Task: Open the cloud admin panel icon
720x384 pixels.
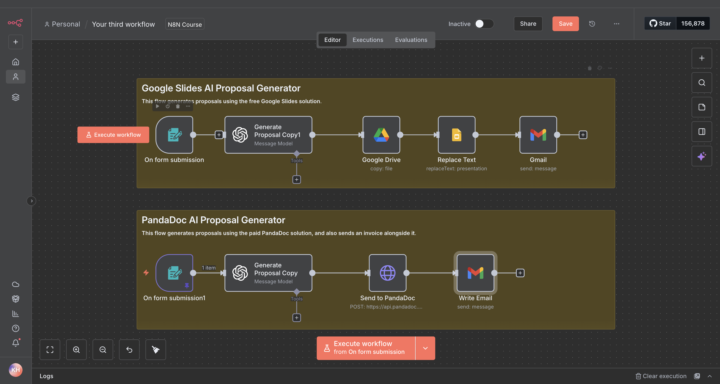Action: (x=16, y=284)
